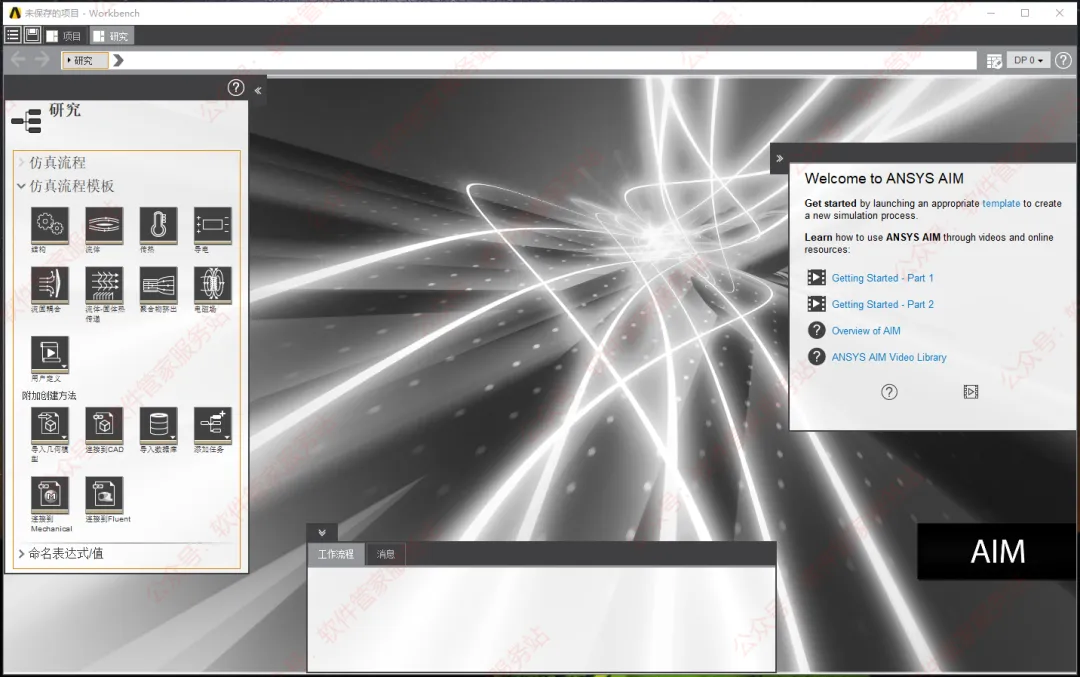Follow the 'template' link in Welcome text
The image size is (1080, 677).
coord(1001,203)
